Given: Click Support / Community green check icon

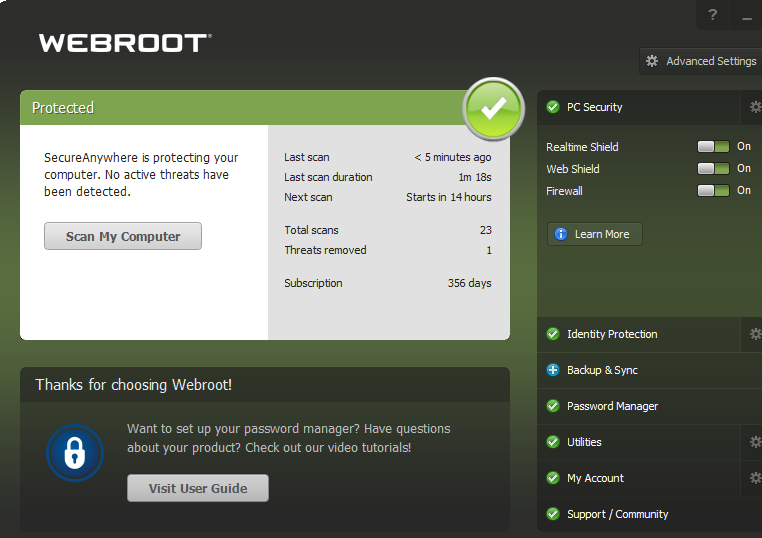Looking at the screenshot, I should pos(553,514).
